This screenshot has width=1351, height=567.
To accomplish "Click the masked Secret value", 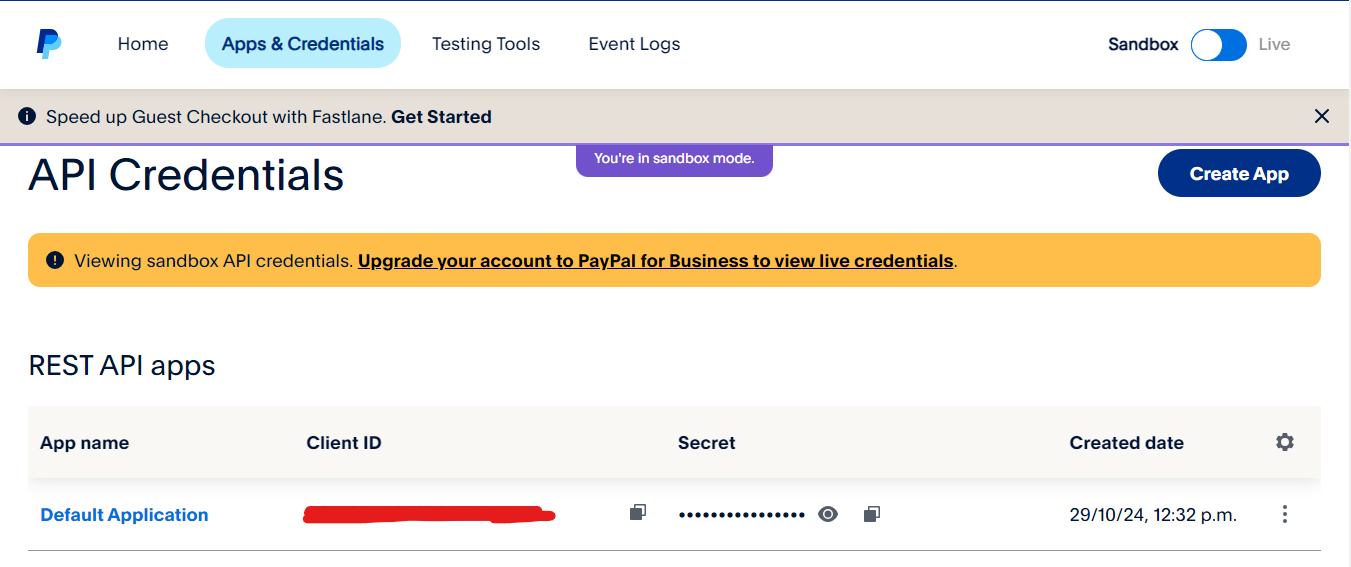I will tap(741, 515).
